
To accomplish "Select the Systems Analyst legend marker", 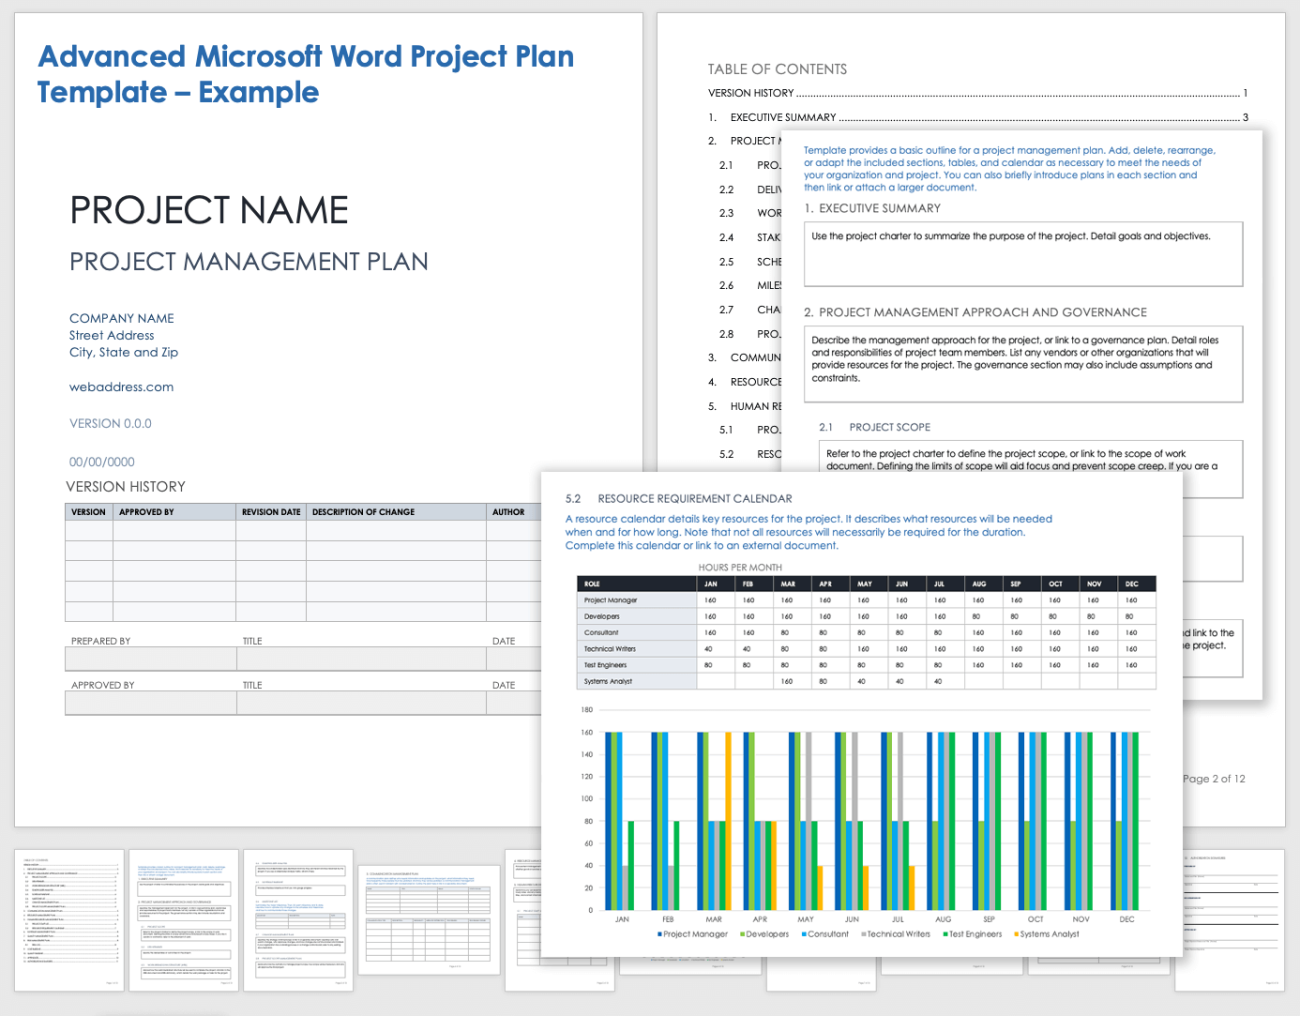I will [x=1017, y=934].
